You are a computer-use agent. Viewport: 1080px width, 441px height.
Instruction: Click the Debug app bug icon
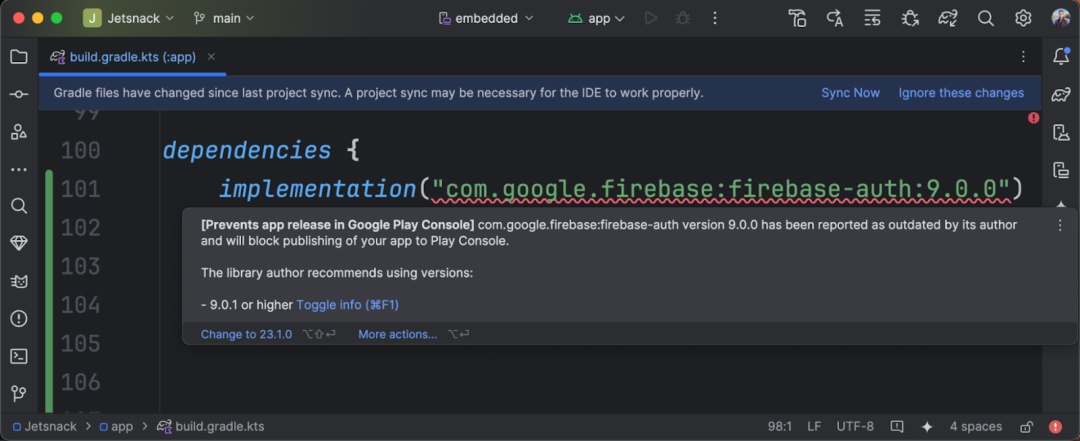click(684, 18)
